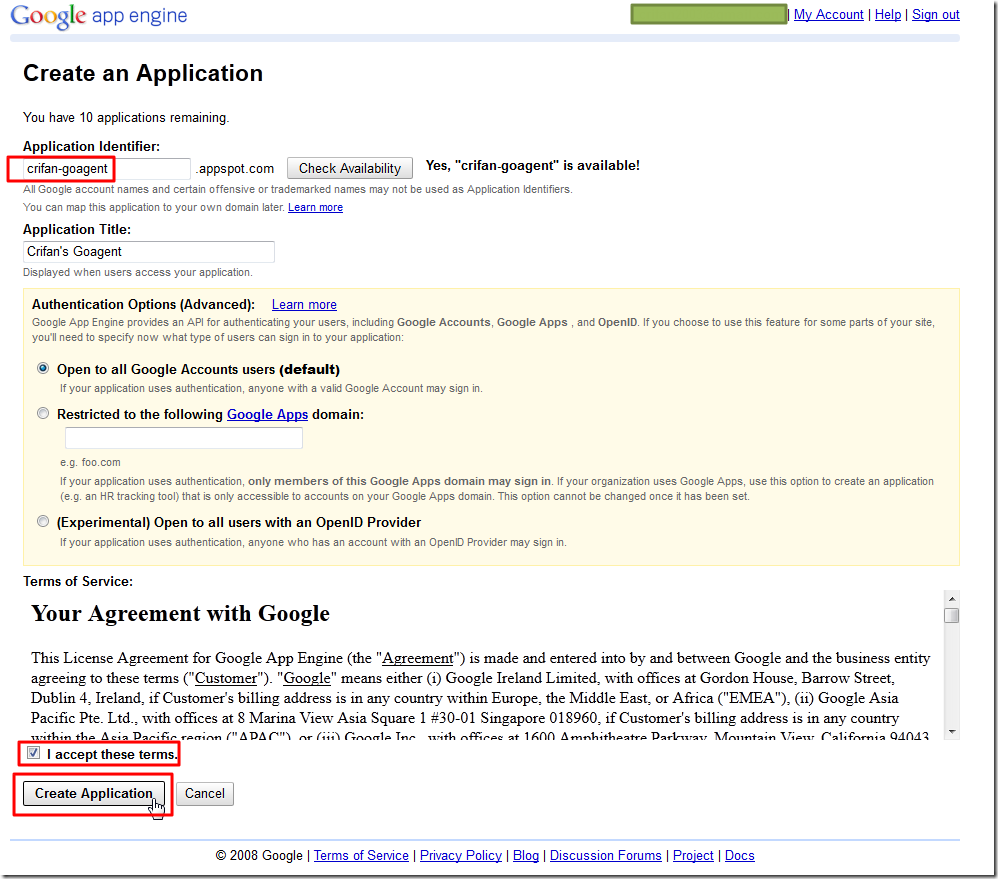
Task: Open the Docs link in footer
Action: (x=739, y=855)
